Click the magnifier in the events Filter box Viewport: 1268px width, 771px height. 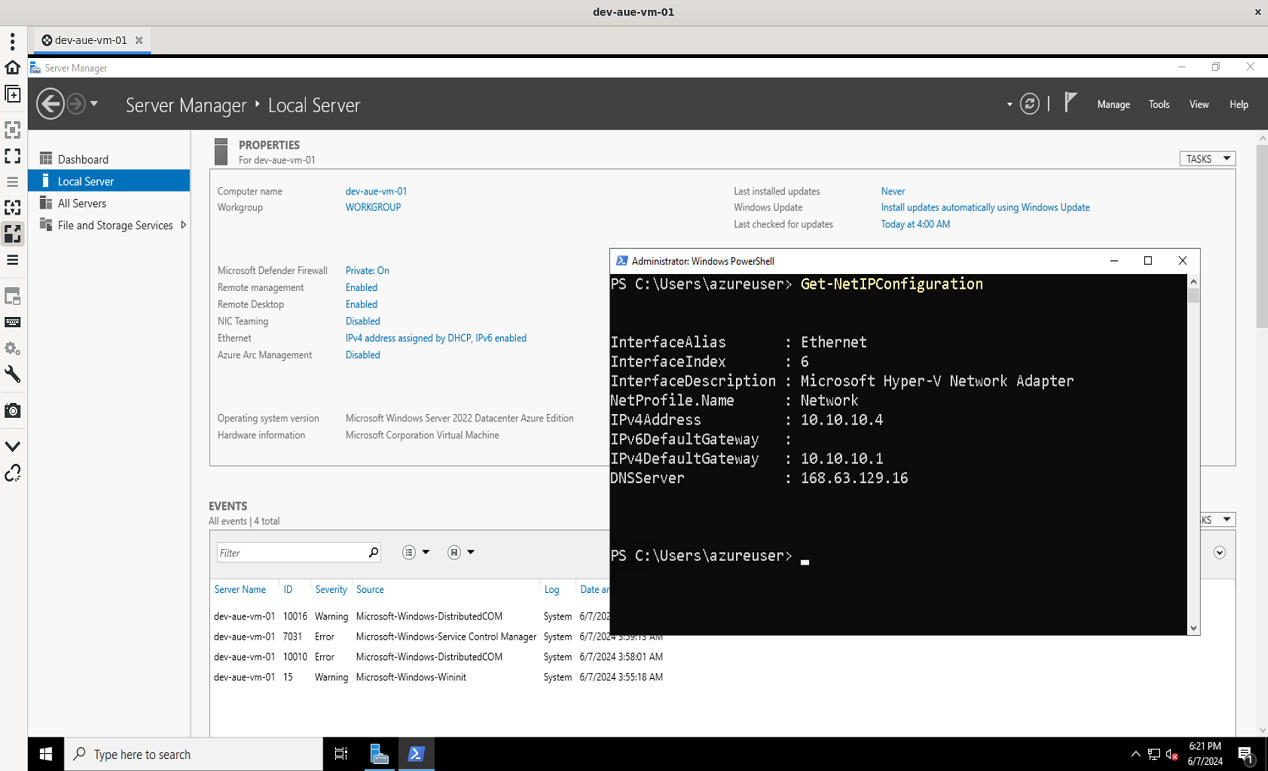(x=372, y=552)
